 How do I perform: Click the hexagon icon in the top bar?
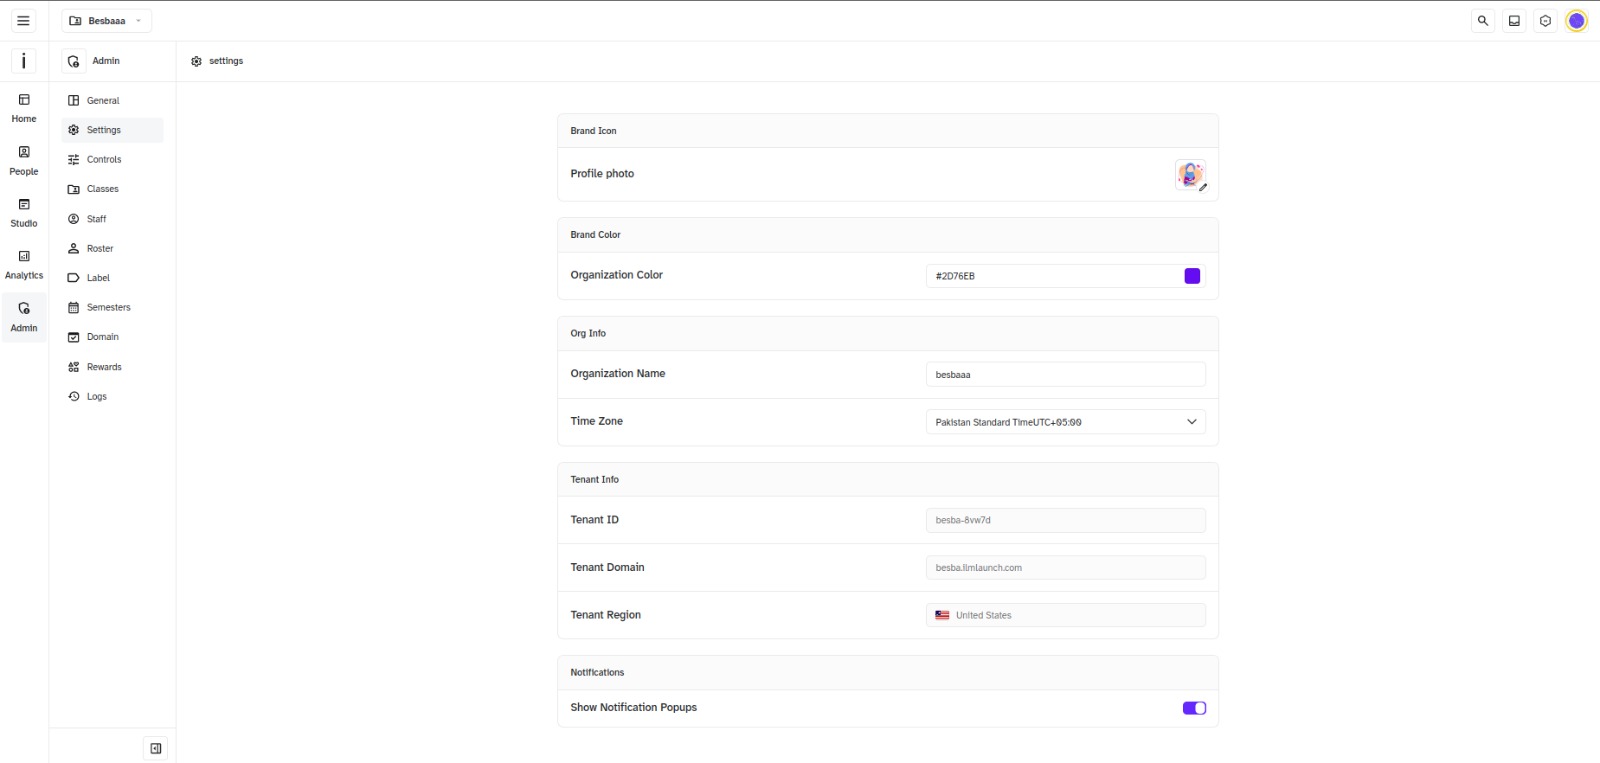tap(1545, 21)
